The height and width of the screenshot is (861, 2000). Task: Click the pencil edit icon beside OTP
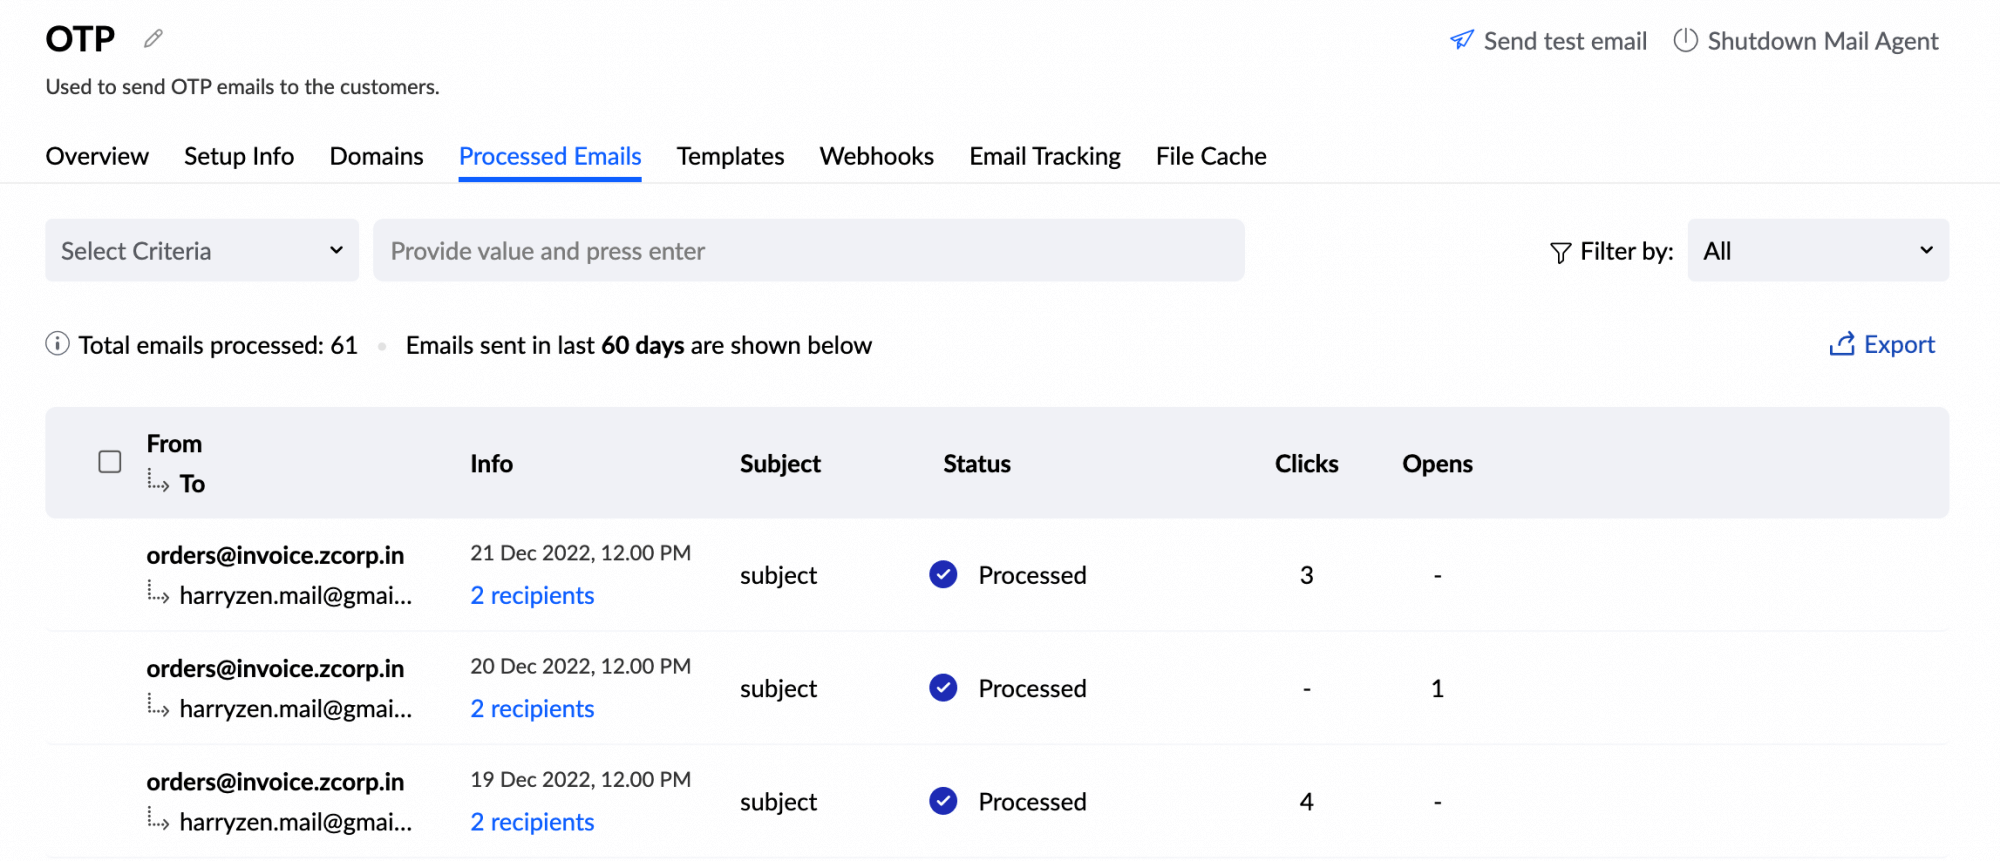[153, 39]
